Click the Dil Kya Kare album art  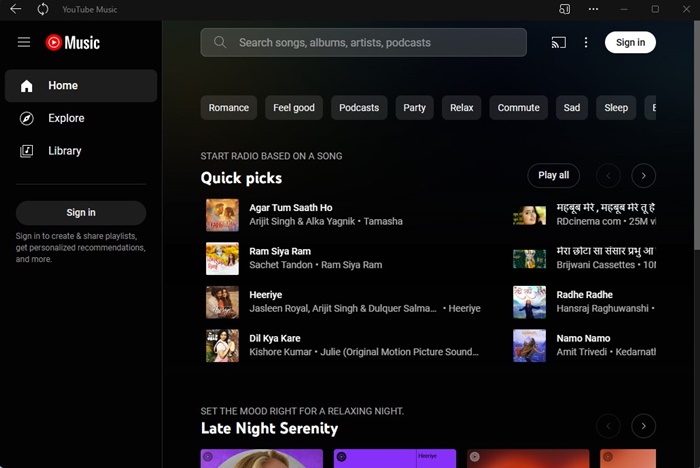222,346
